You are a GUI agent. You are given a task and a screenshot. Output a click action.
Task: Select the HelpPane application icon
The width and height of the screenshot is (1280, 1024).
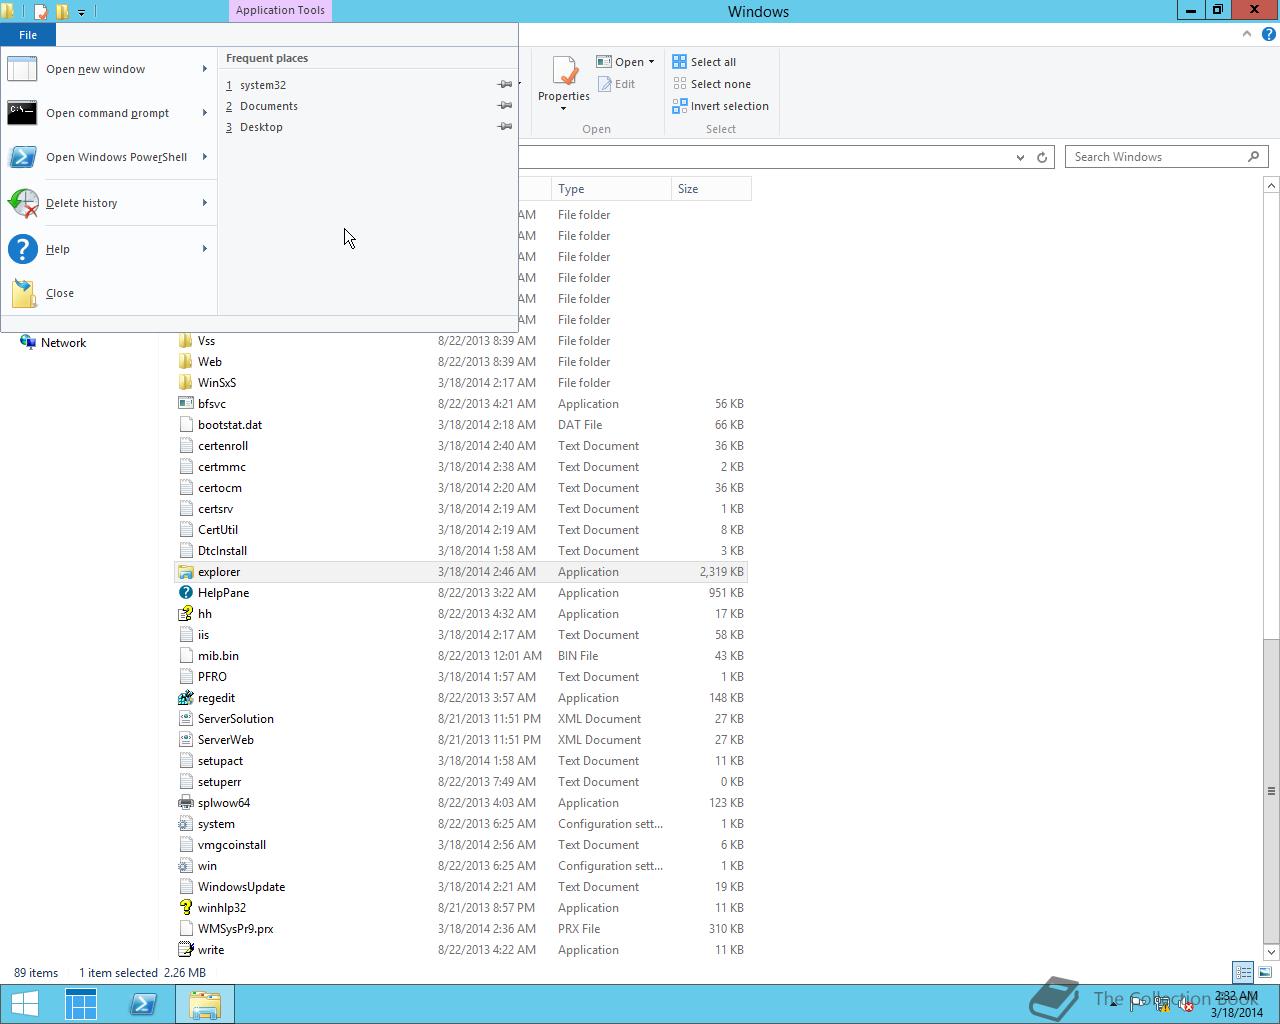click(185, 593)
